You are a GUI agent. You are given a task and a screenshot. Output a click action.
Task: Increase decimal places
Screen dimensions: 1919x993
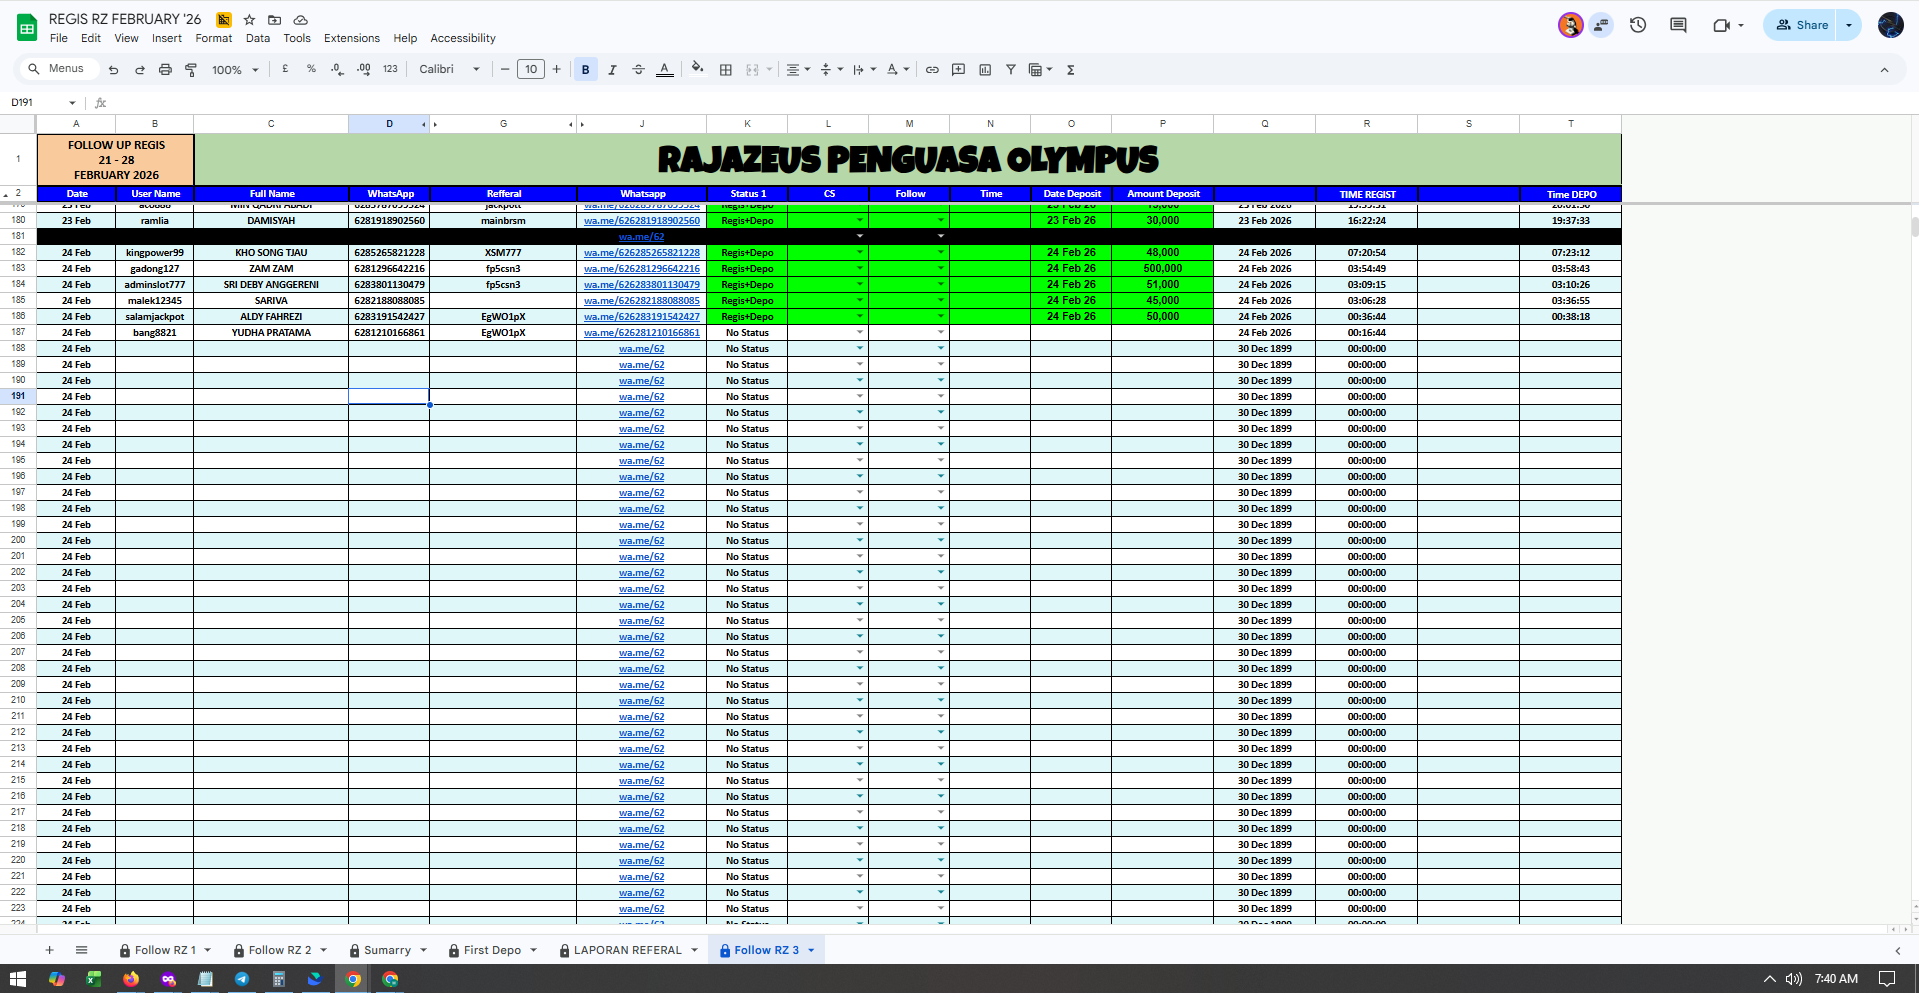[x=363, y=69]
